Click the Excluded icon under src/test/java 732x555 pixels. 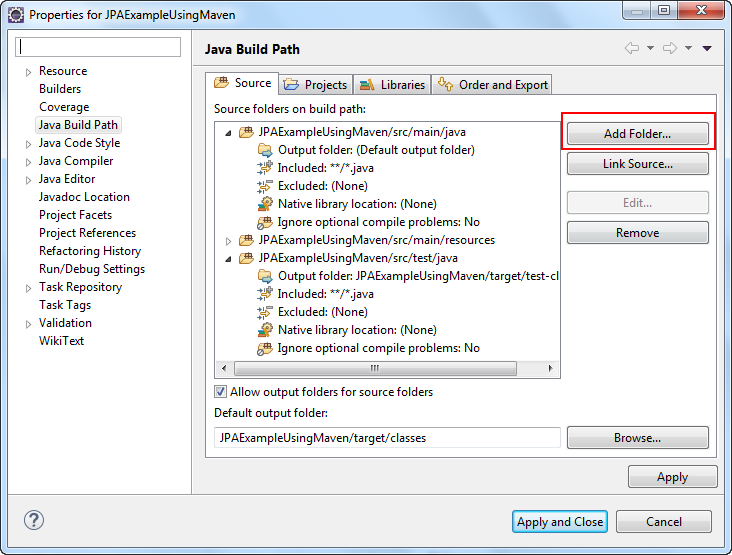pyautogui.click(x=265, y=312)
